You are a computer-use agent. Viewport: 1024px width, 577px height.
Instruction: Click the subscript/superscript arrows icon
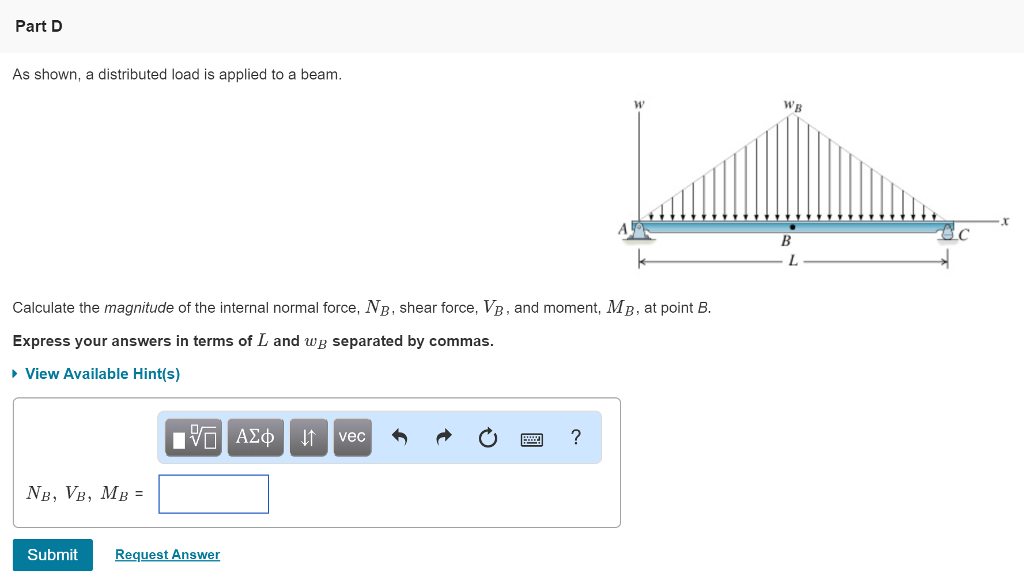click(x=308, y=437)
